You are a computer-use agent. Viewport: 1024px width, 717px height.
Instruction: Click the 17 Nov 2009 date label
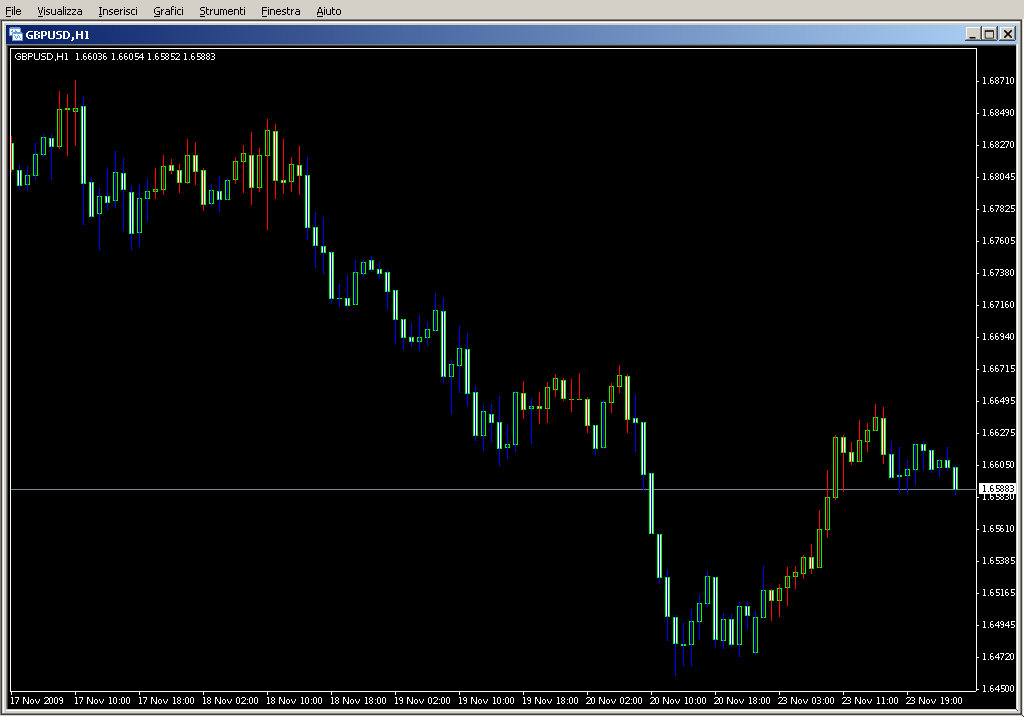[40, 700]
